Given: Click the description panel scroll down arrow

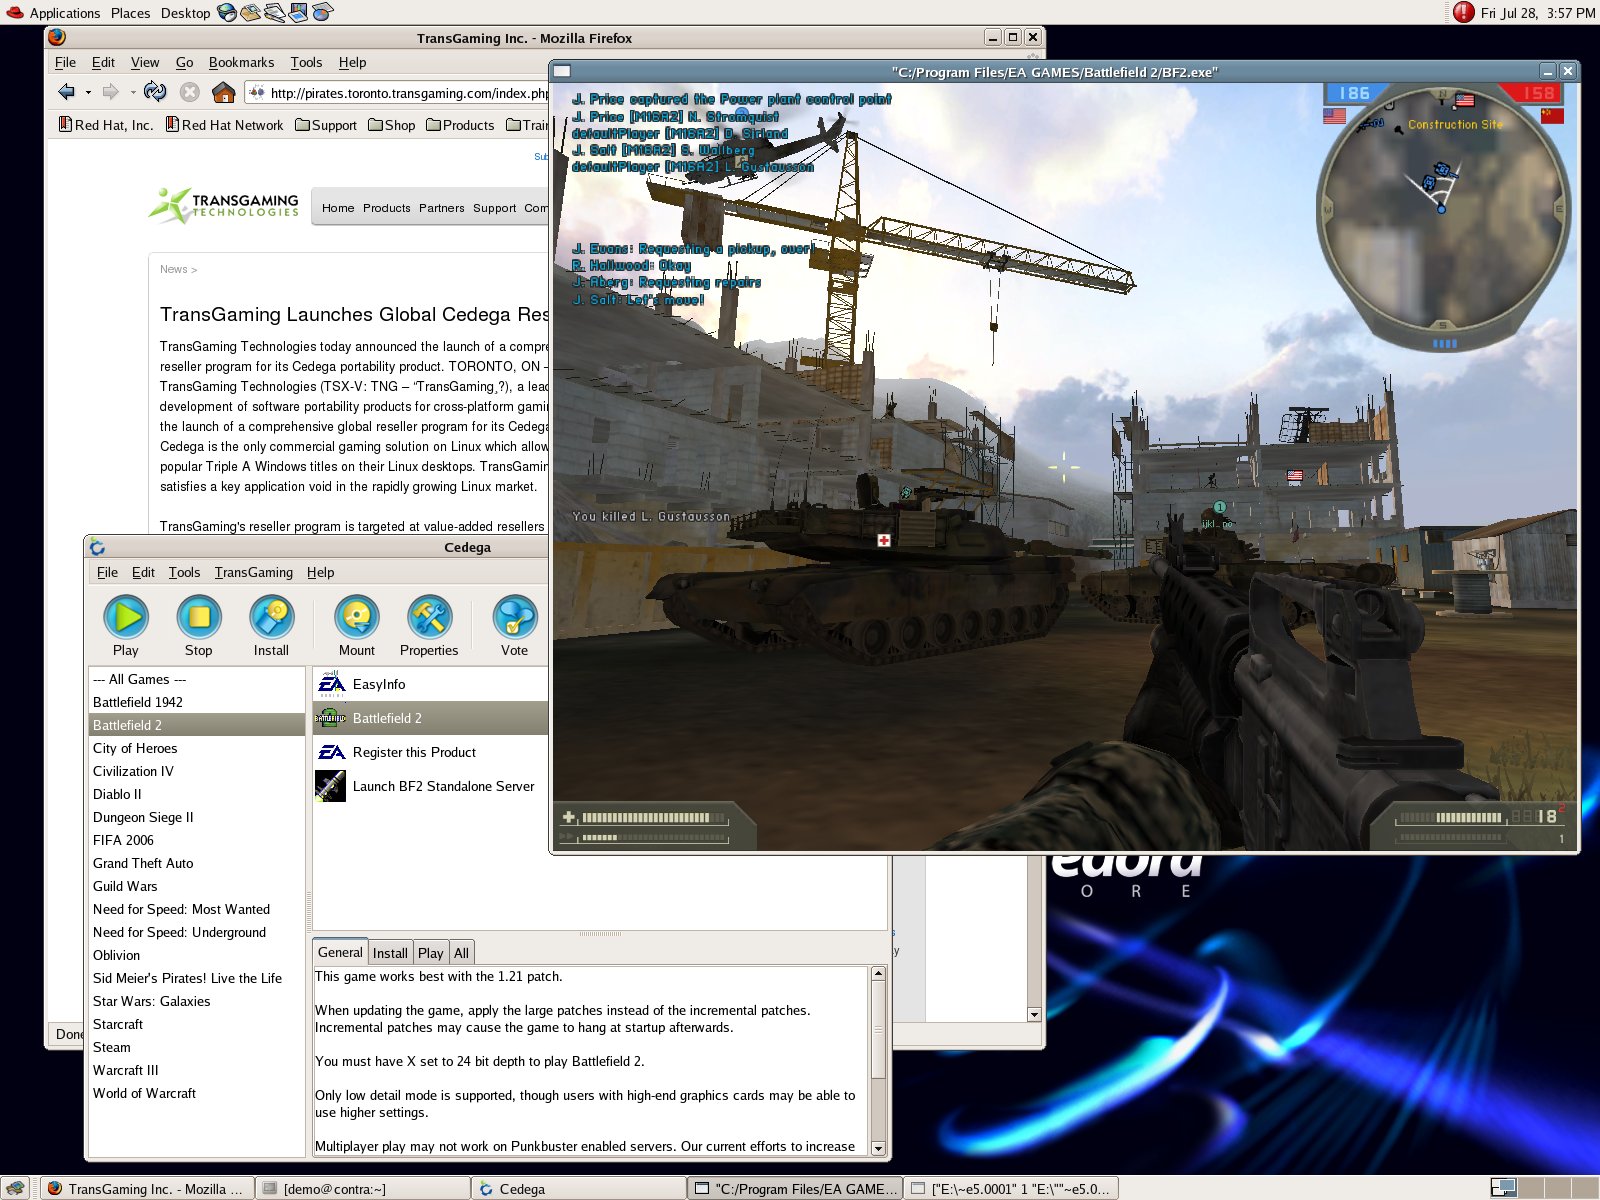Looking at the screenshot, I should pyautogui.click(x=878, y=1148).
